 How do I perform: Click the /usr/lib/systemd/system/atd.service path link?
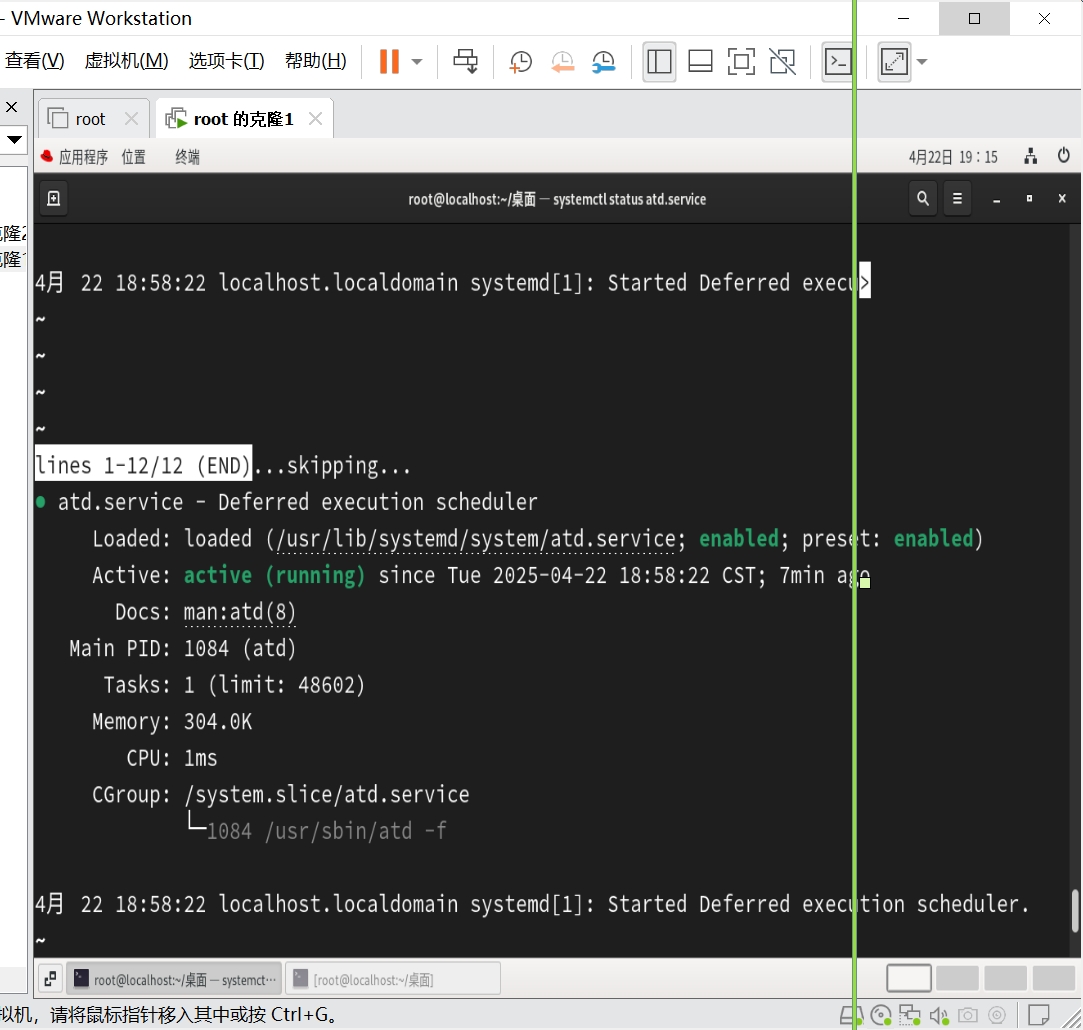pyautogui.click(x=476, y=539)
